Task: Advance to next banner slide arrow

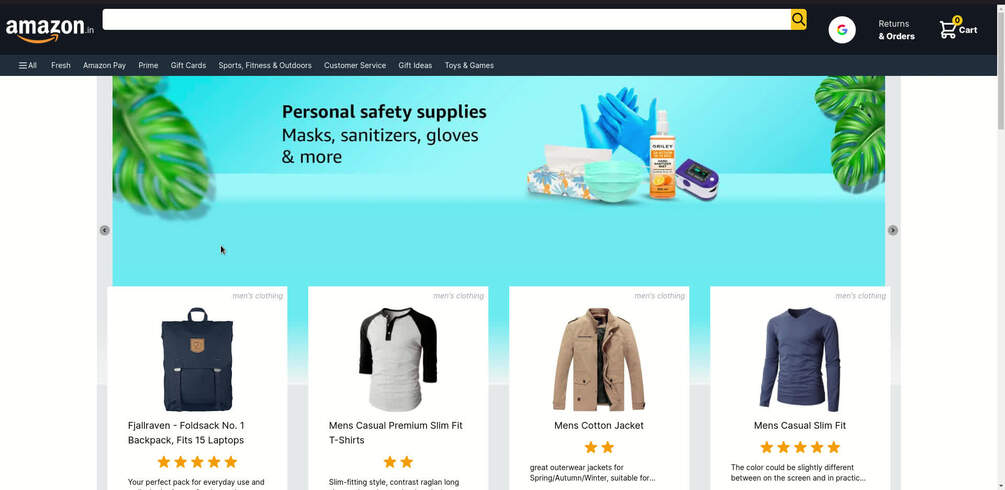Action: coord(892,230)
